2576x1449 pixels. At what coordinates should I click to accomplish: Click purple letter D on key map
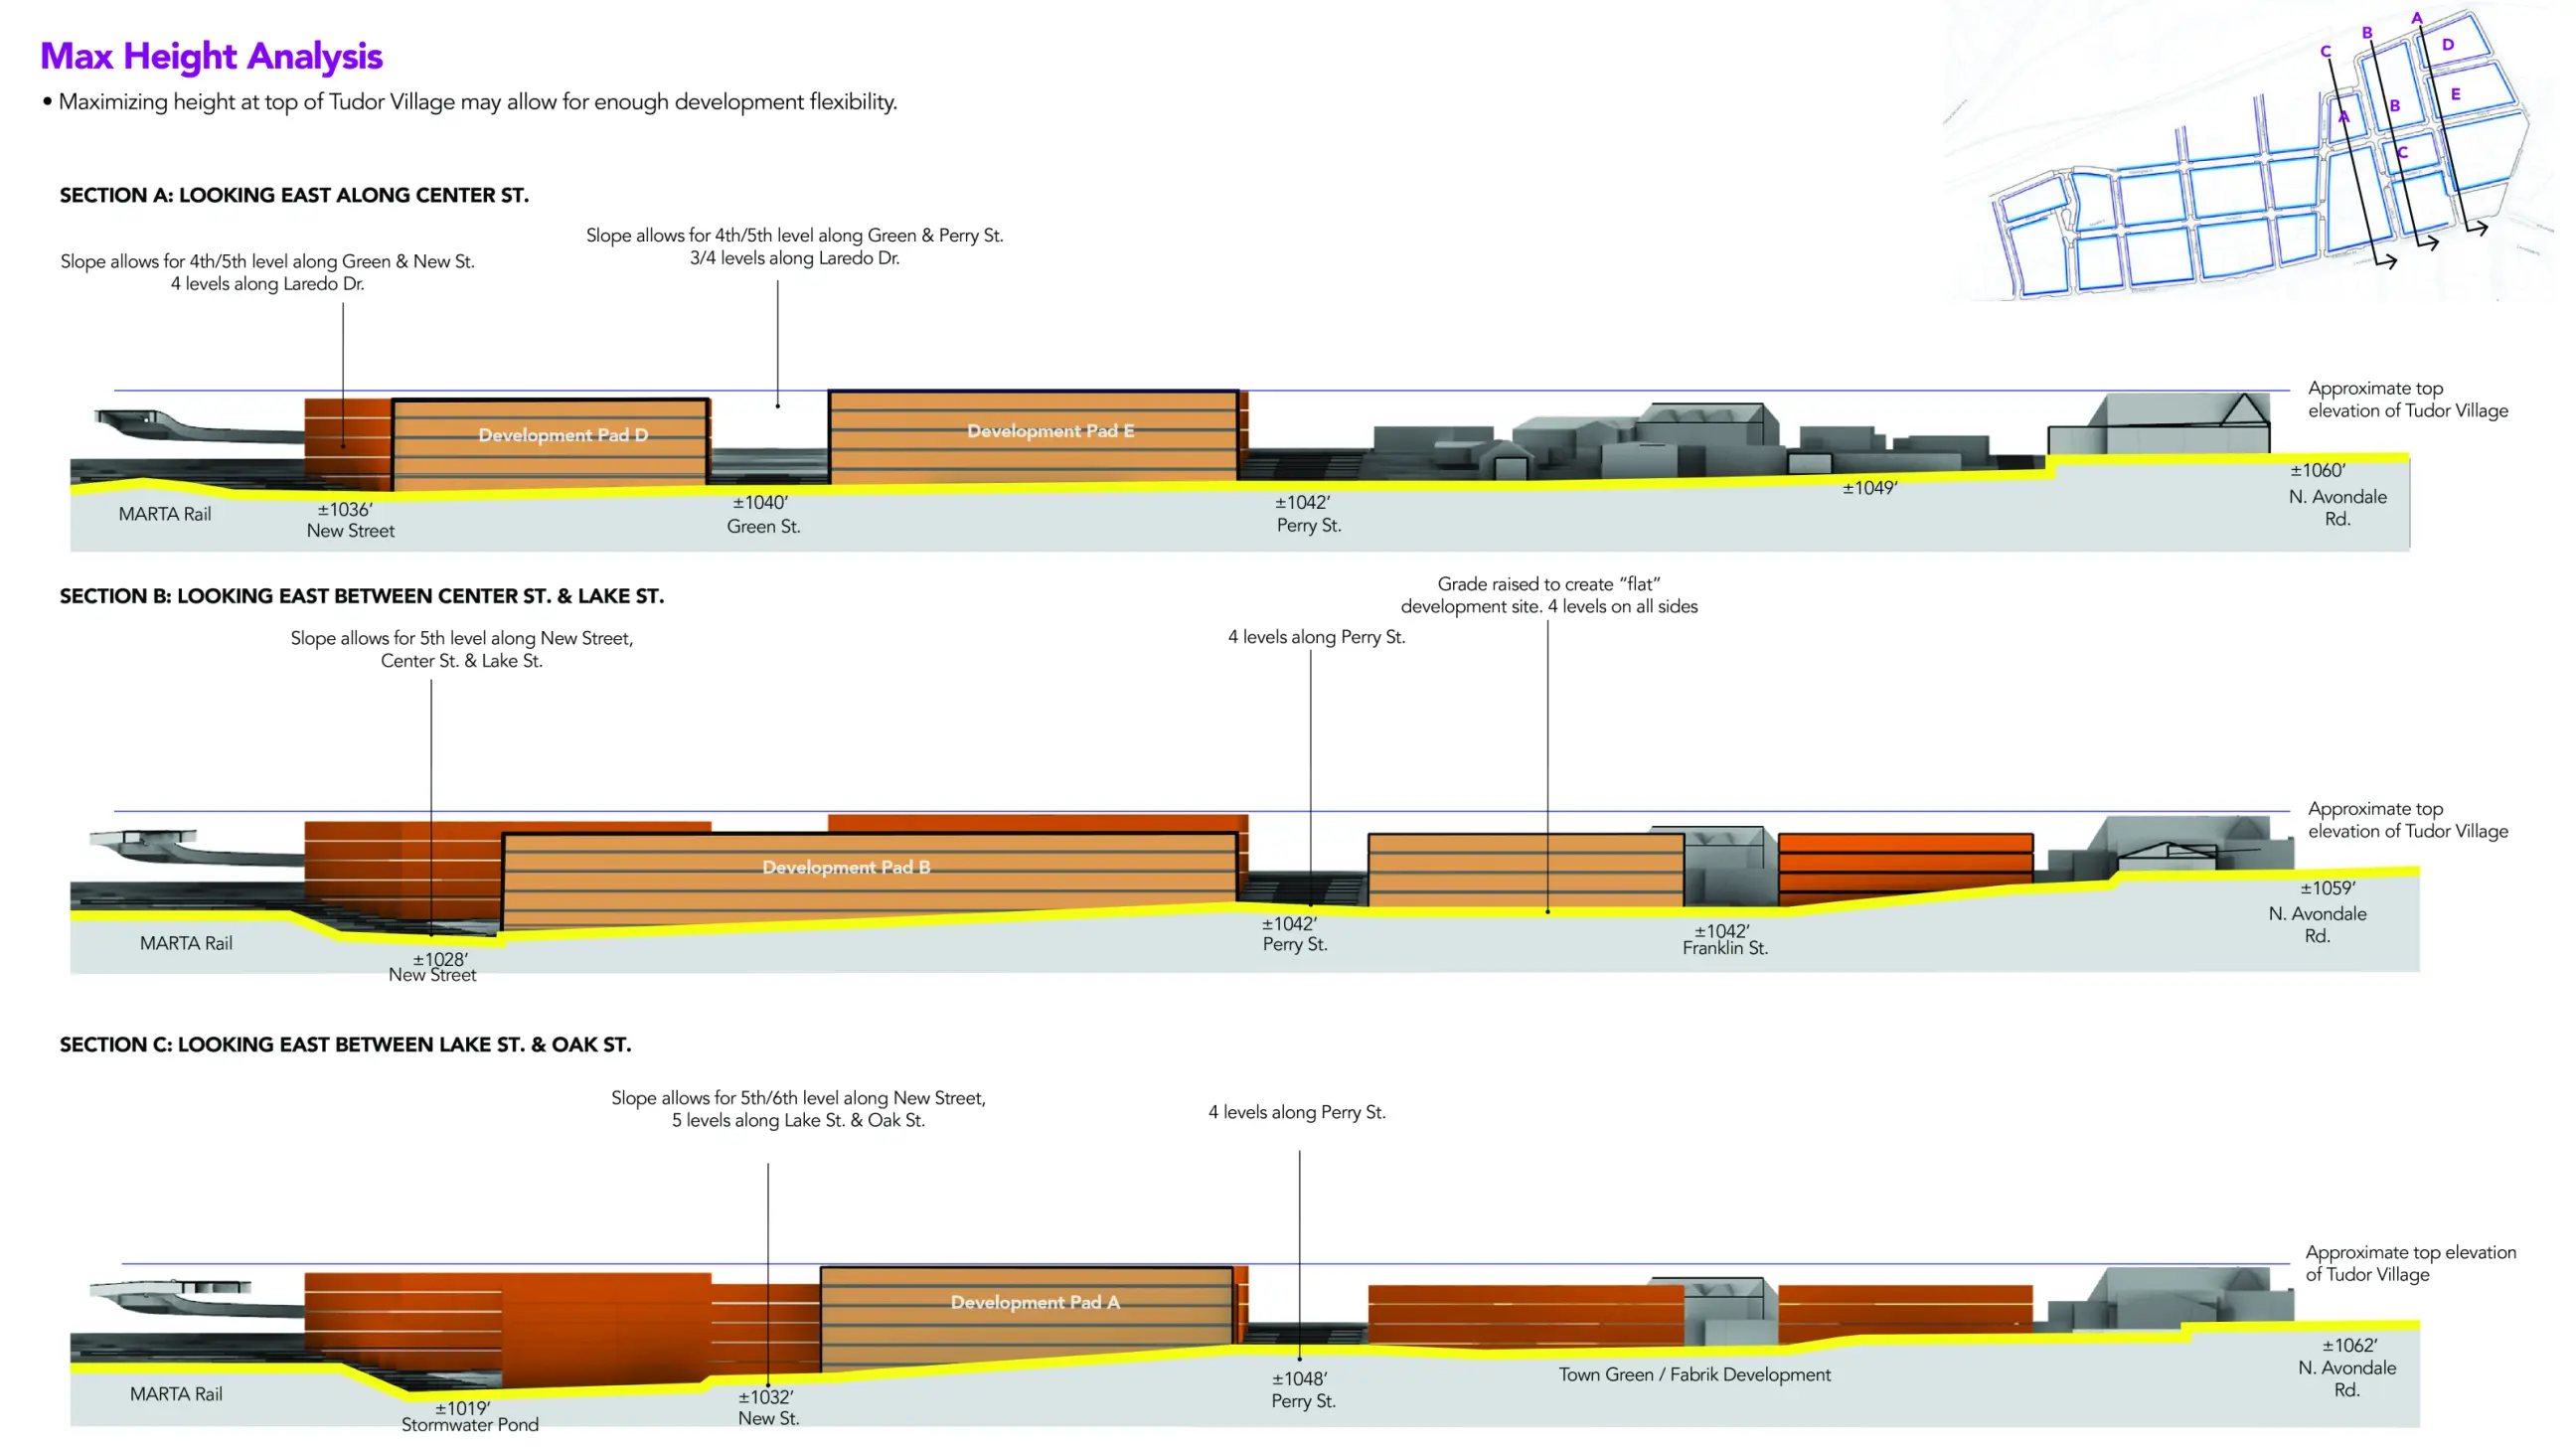[2448, 45]
